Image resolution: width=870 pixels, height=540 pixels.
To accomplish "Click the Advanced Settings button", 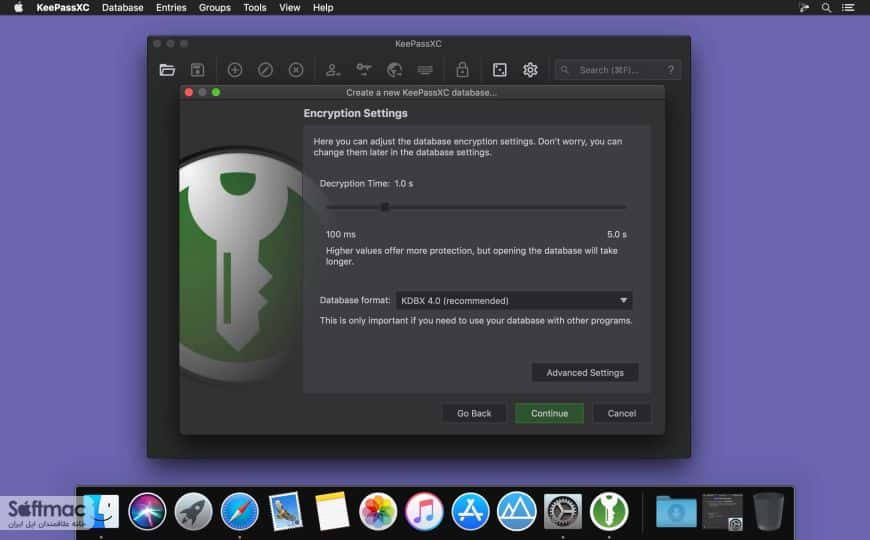I will pos(585,372).
